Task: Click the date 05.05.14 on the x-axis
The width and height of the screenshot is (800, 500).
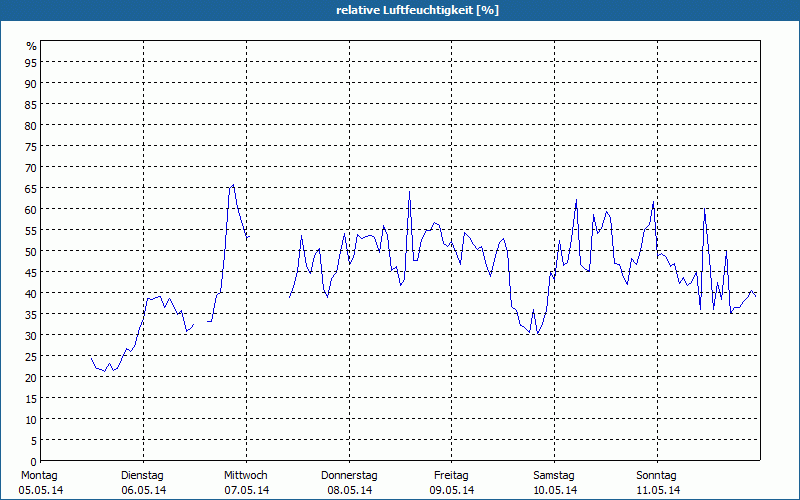Action: pyautogui.click(x=40, y=490)
